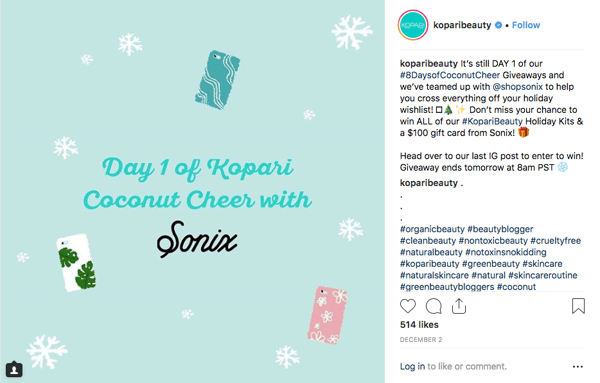This screenshot has width=600, height=383.
Task: Click the Sonix giveaway post image
Action: coord(192,191)
